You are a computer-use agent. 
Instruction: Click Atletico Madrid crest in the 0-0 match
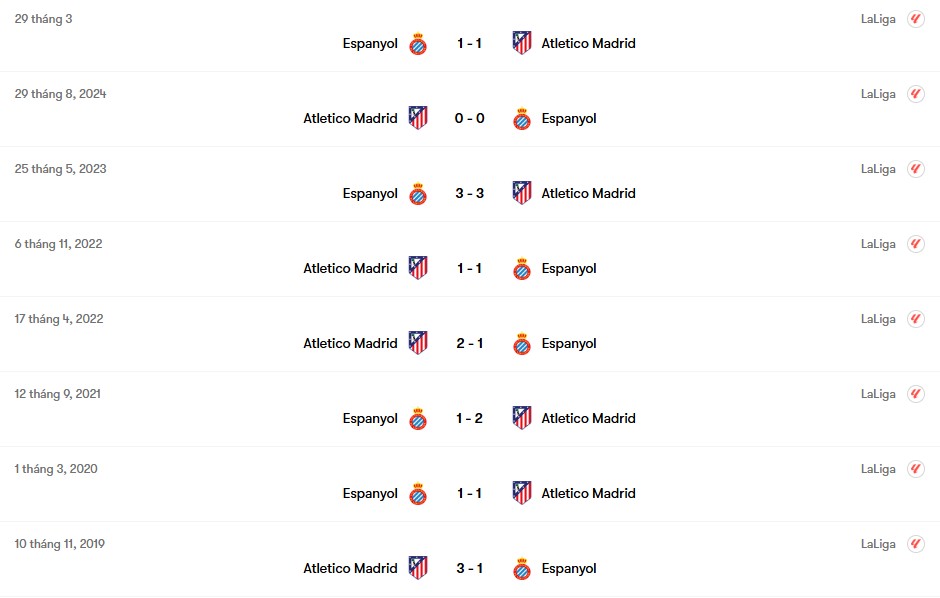(x=418, y=118)
